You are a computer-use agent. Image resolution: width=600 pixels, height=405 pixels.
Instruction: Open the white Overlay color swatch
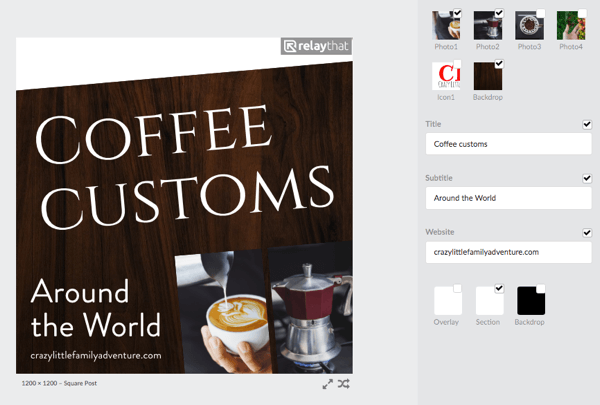[x=448, y=301]
